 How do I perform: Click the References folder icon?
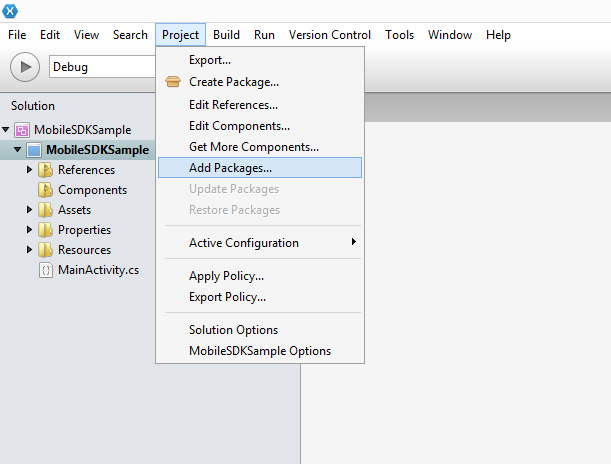click(46, 170)
